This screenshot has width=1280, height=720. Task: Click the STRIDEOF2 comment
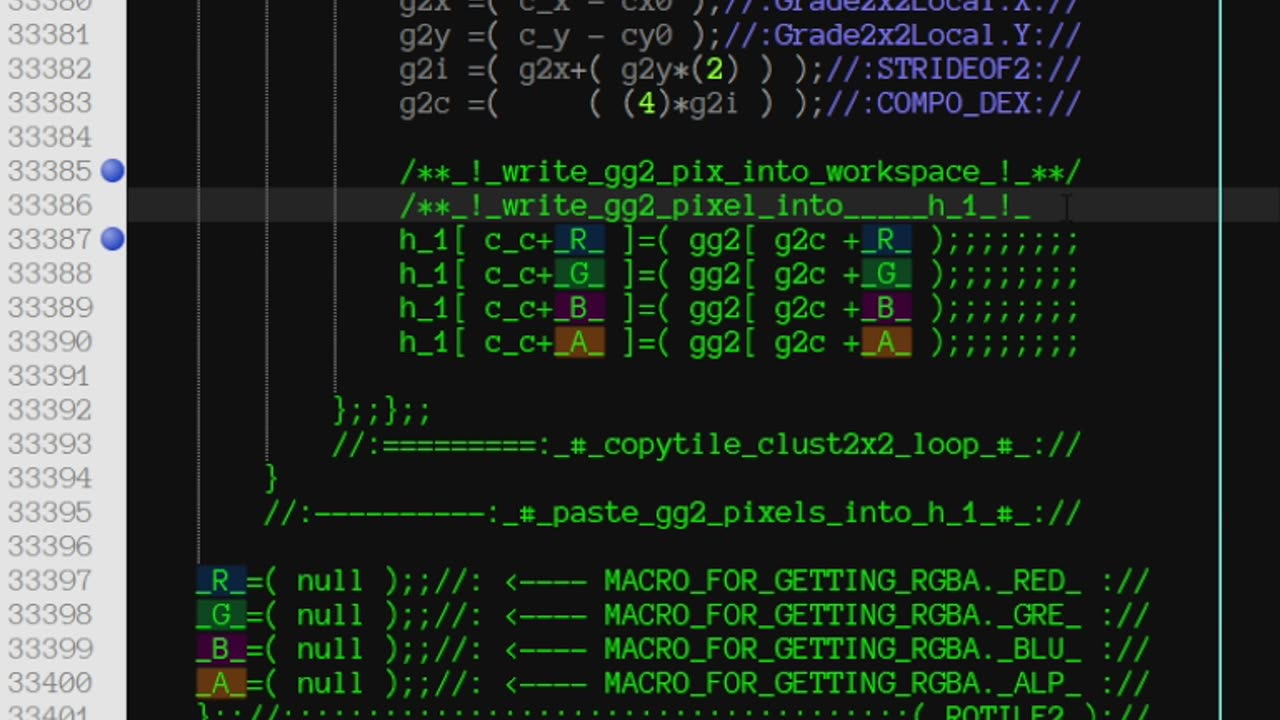[952, 70]
